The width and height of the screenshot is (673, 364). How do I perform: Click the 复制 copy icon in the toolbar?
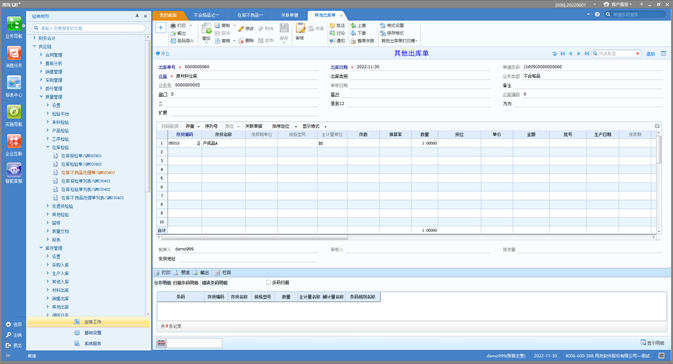pyautogui.click(x=217, y=25)
